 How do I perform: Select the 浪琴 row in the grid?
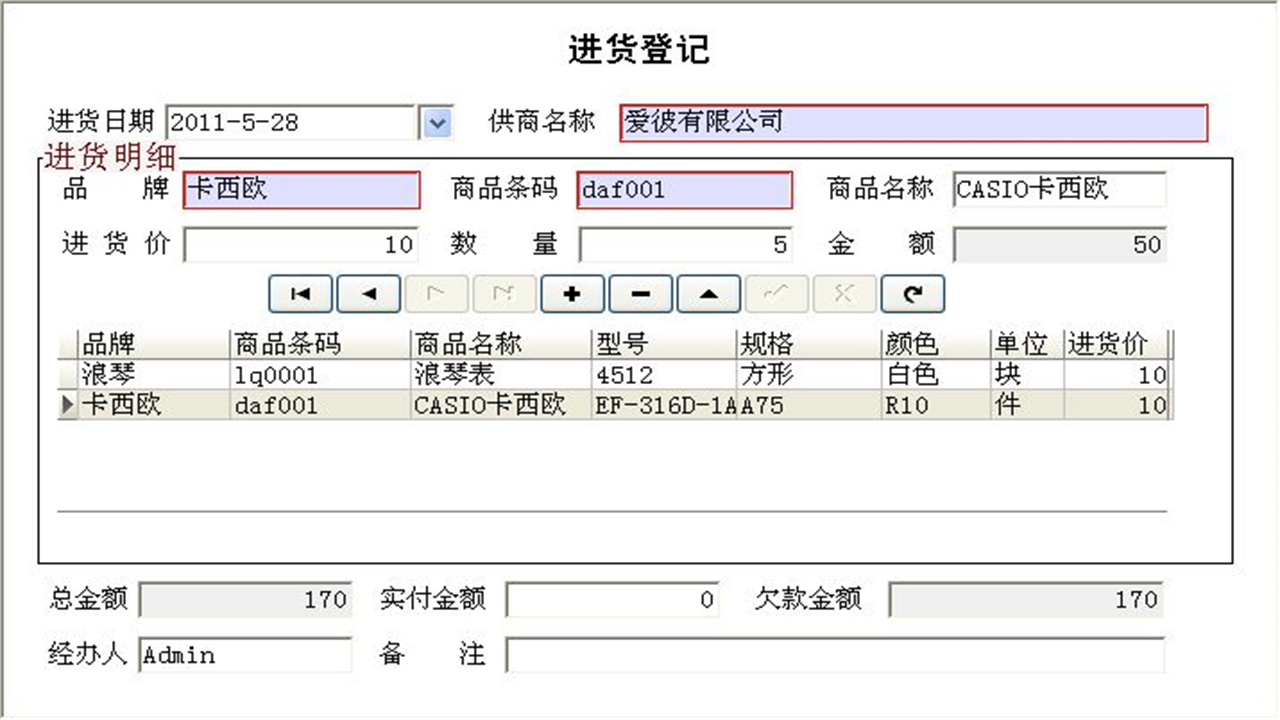pos(300,375)
